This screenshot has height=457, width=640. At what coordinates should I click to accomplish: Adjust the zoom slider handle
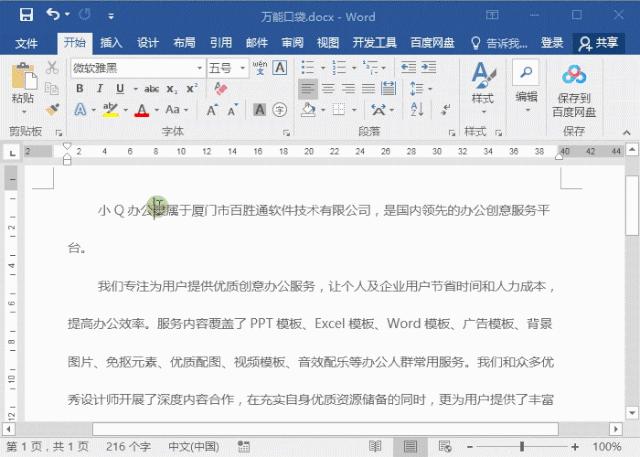click(x=522, y=446)
